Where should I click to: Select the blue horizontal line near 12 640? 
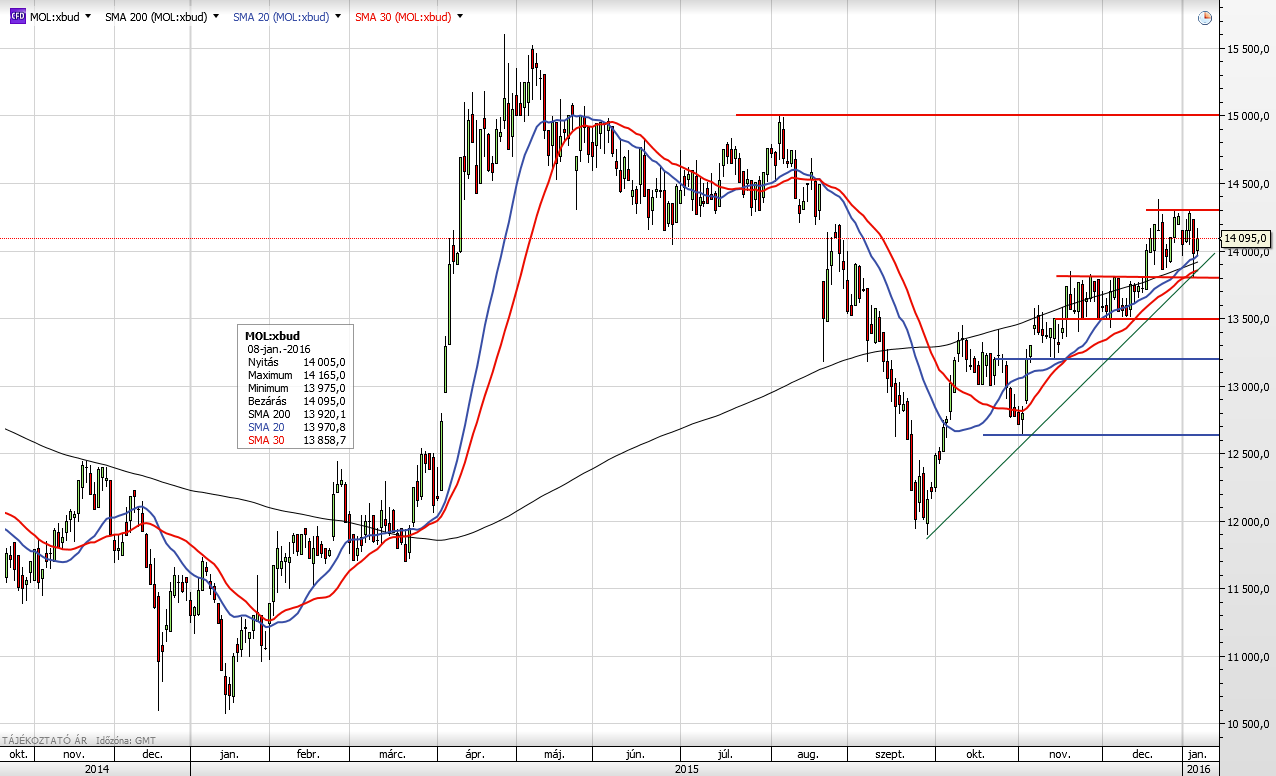click(x=1100, y=435)
